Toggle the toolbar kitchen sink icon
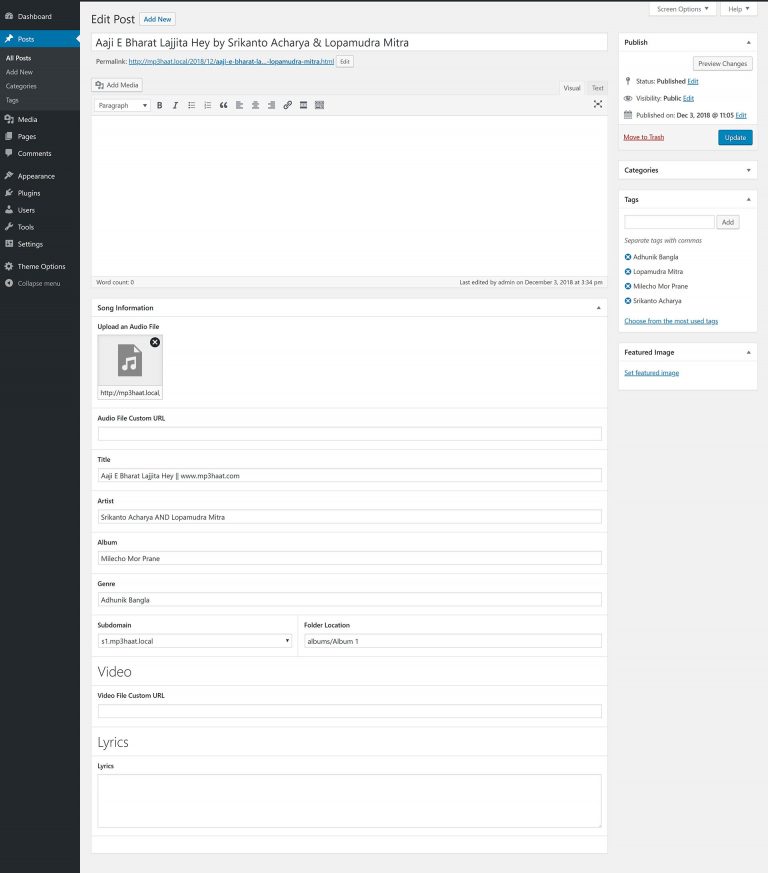 pos(320,105)
